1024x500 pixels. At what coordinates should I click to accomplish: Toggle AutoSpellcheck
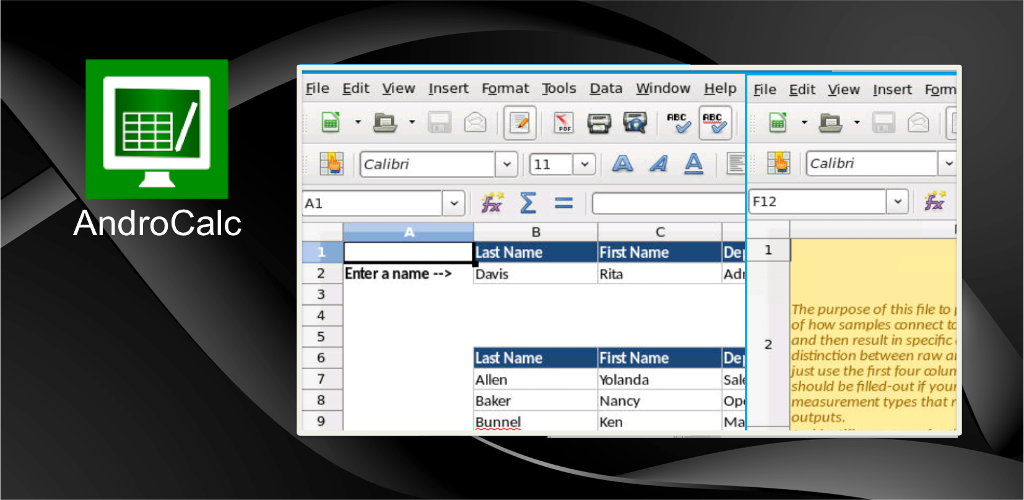(714, 122)
